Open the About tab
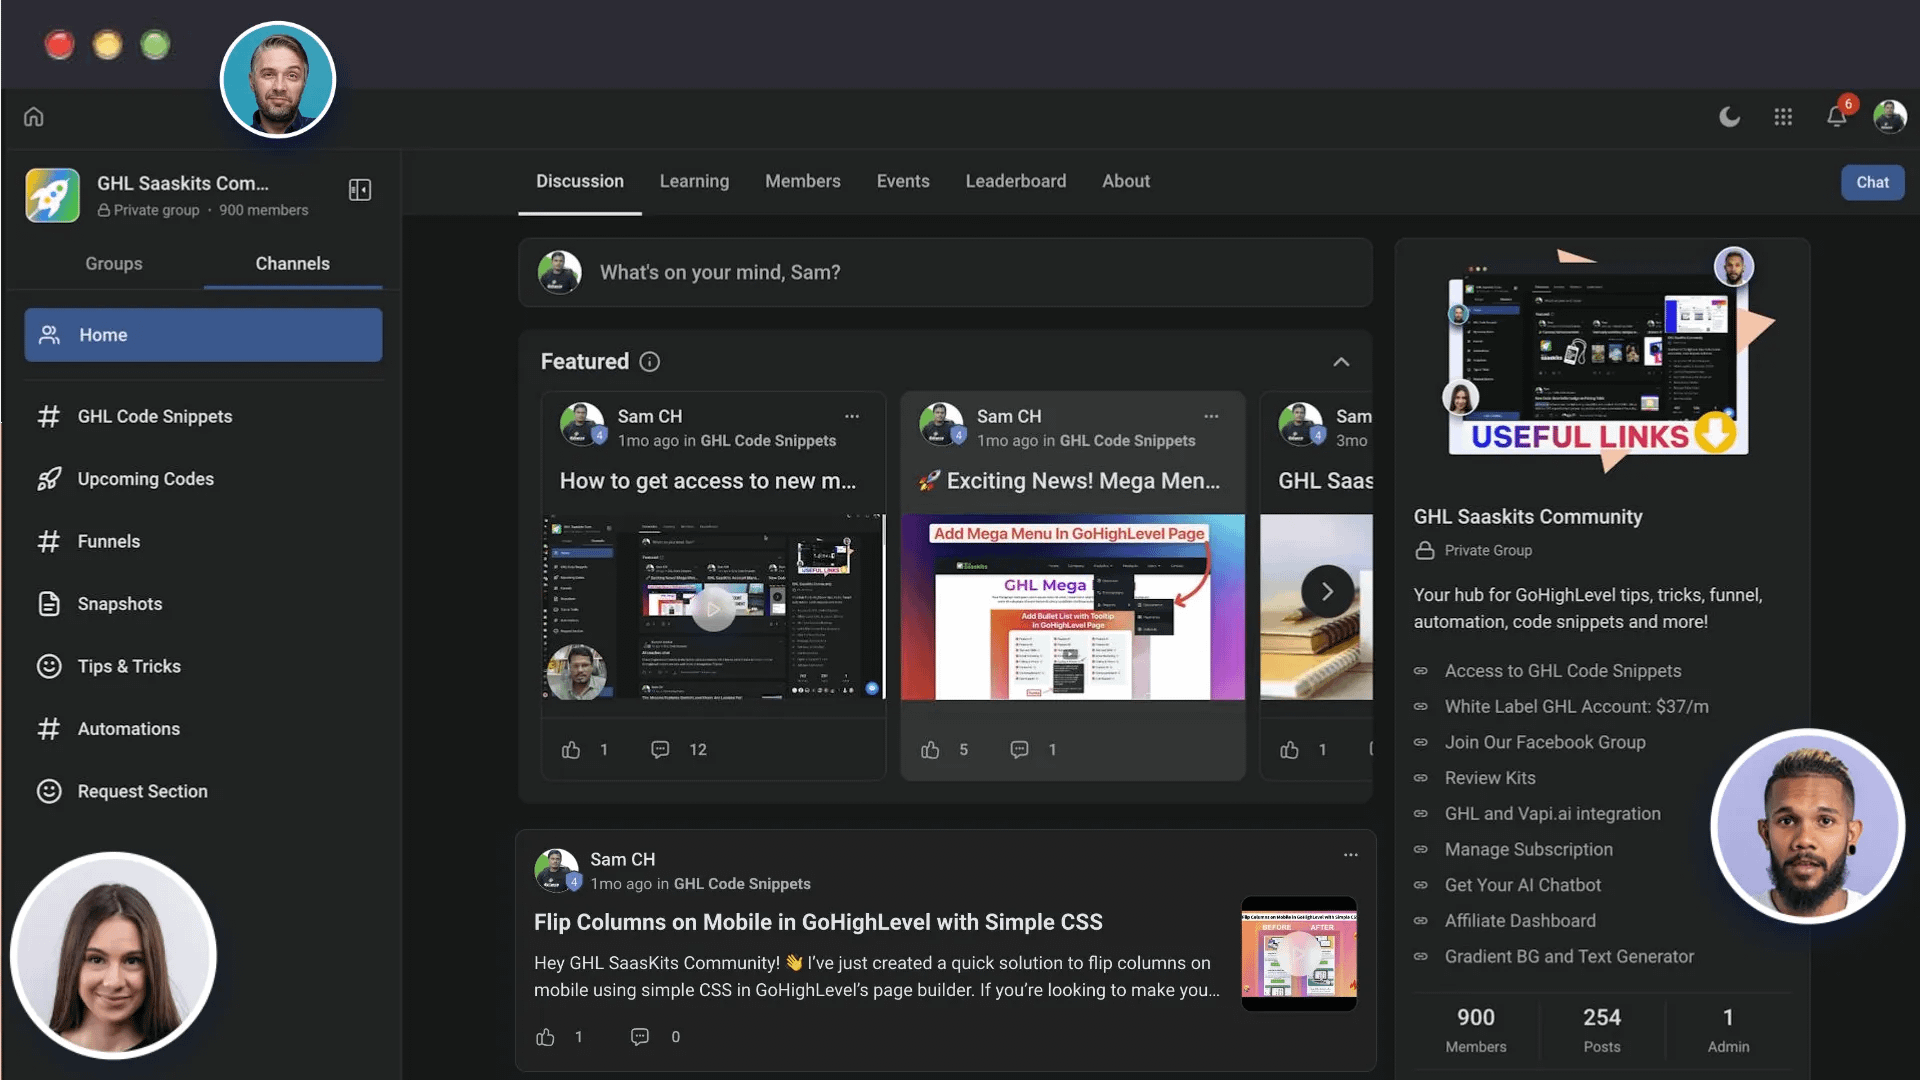1920x1080 pixels. coord(1126,182)
